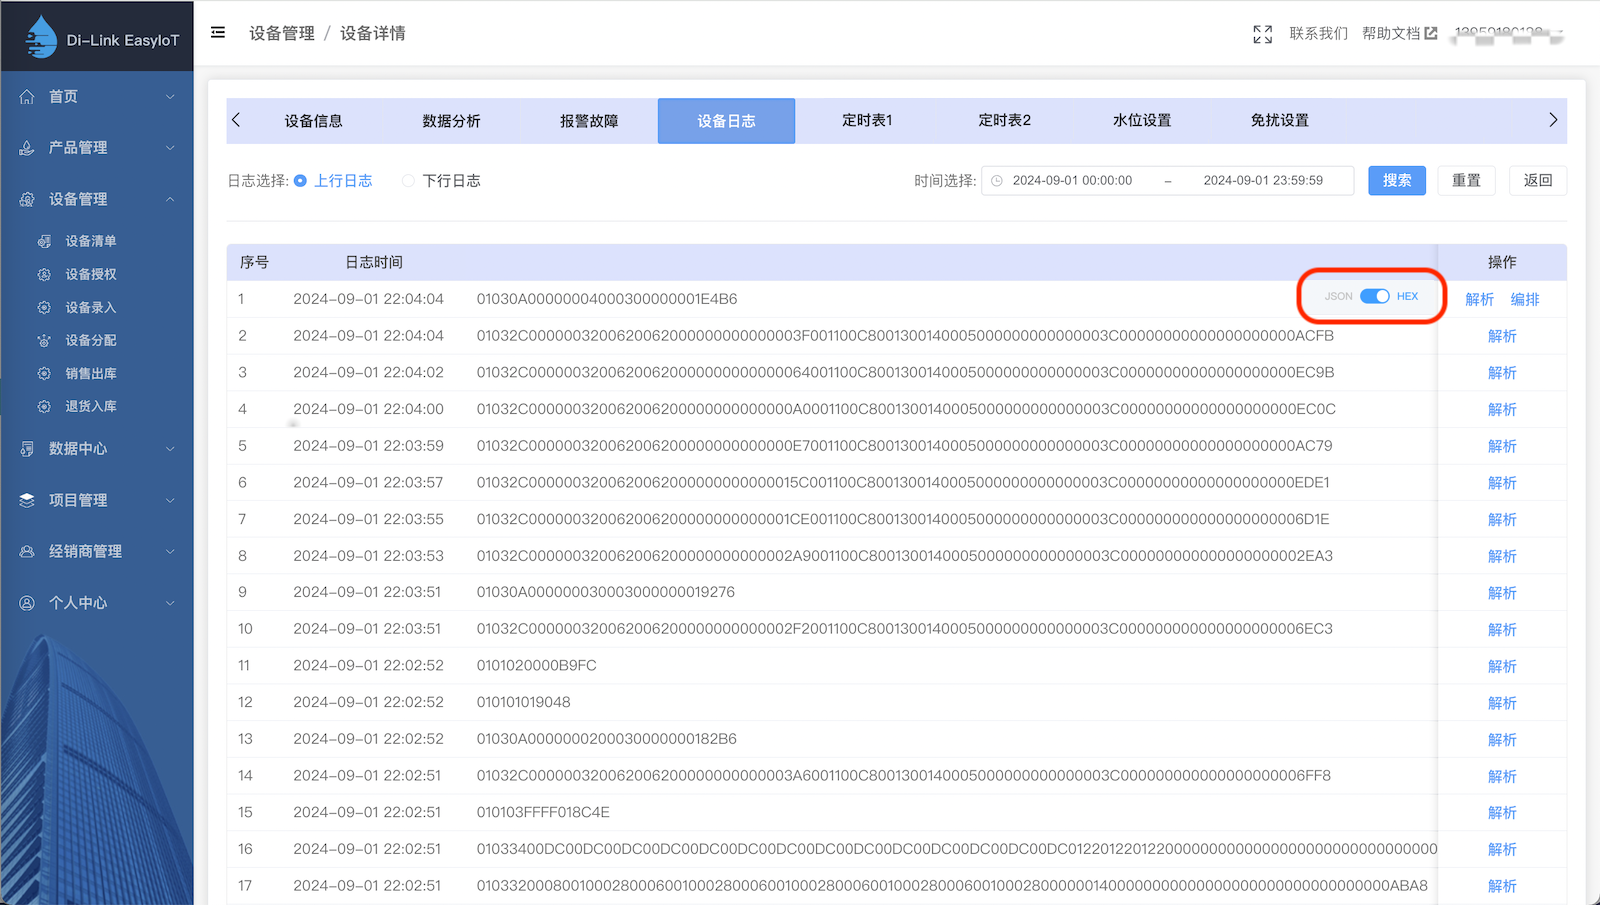Click the 重置 button

[1466, 180]
